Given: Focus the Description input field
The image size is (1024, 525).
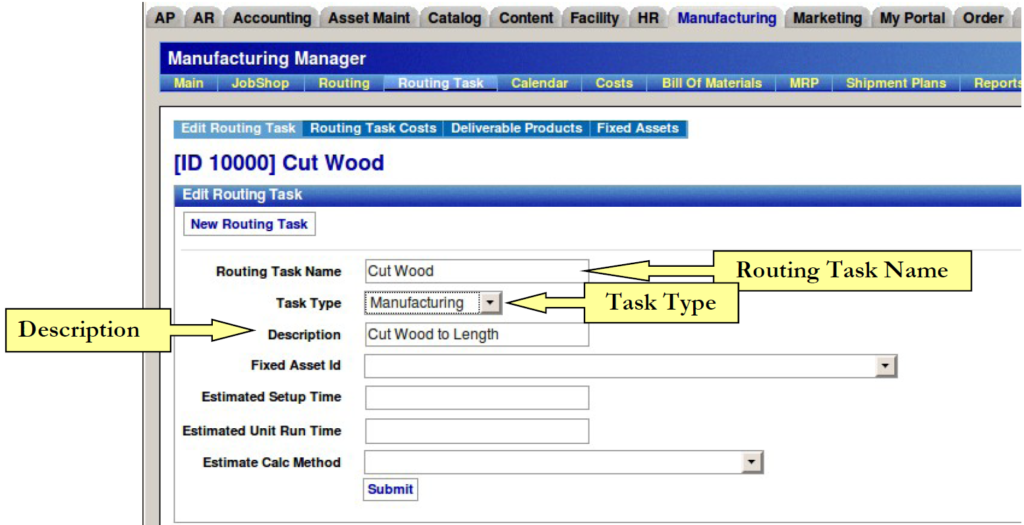Looking at the screenshot, I should 476,335.
